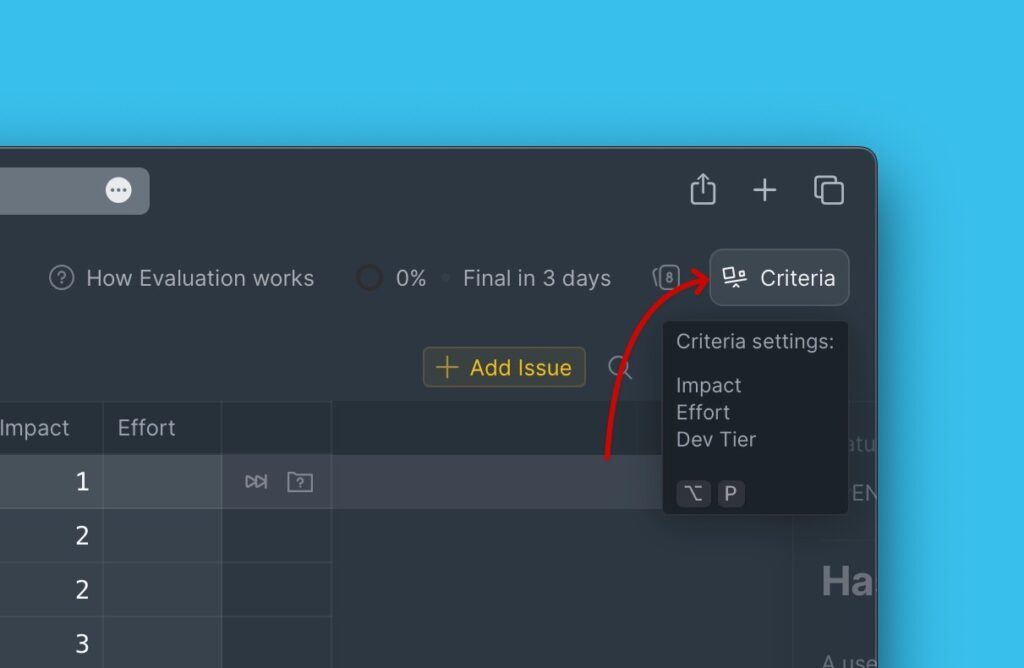
Task: Click the plus icon for a new tab
Action: 765,190
